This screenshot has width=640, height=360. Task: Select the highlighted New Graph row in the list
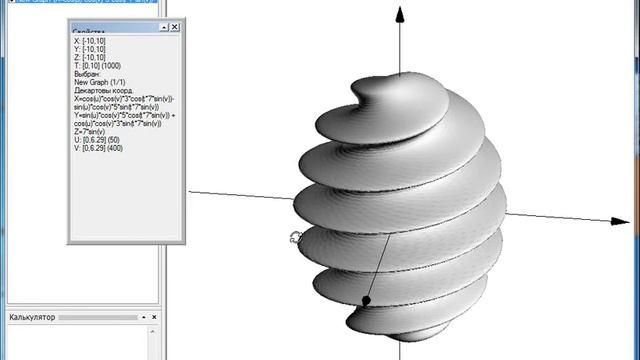tap(82, 1)
